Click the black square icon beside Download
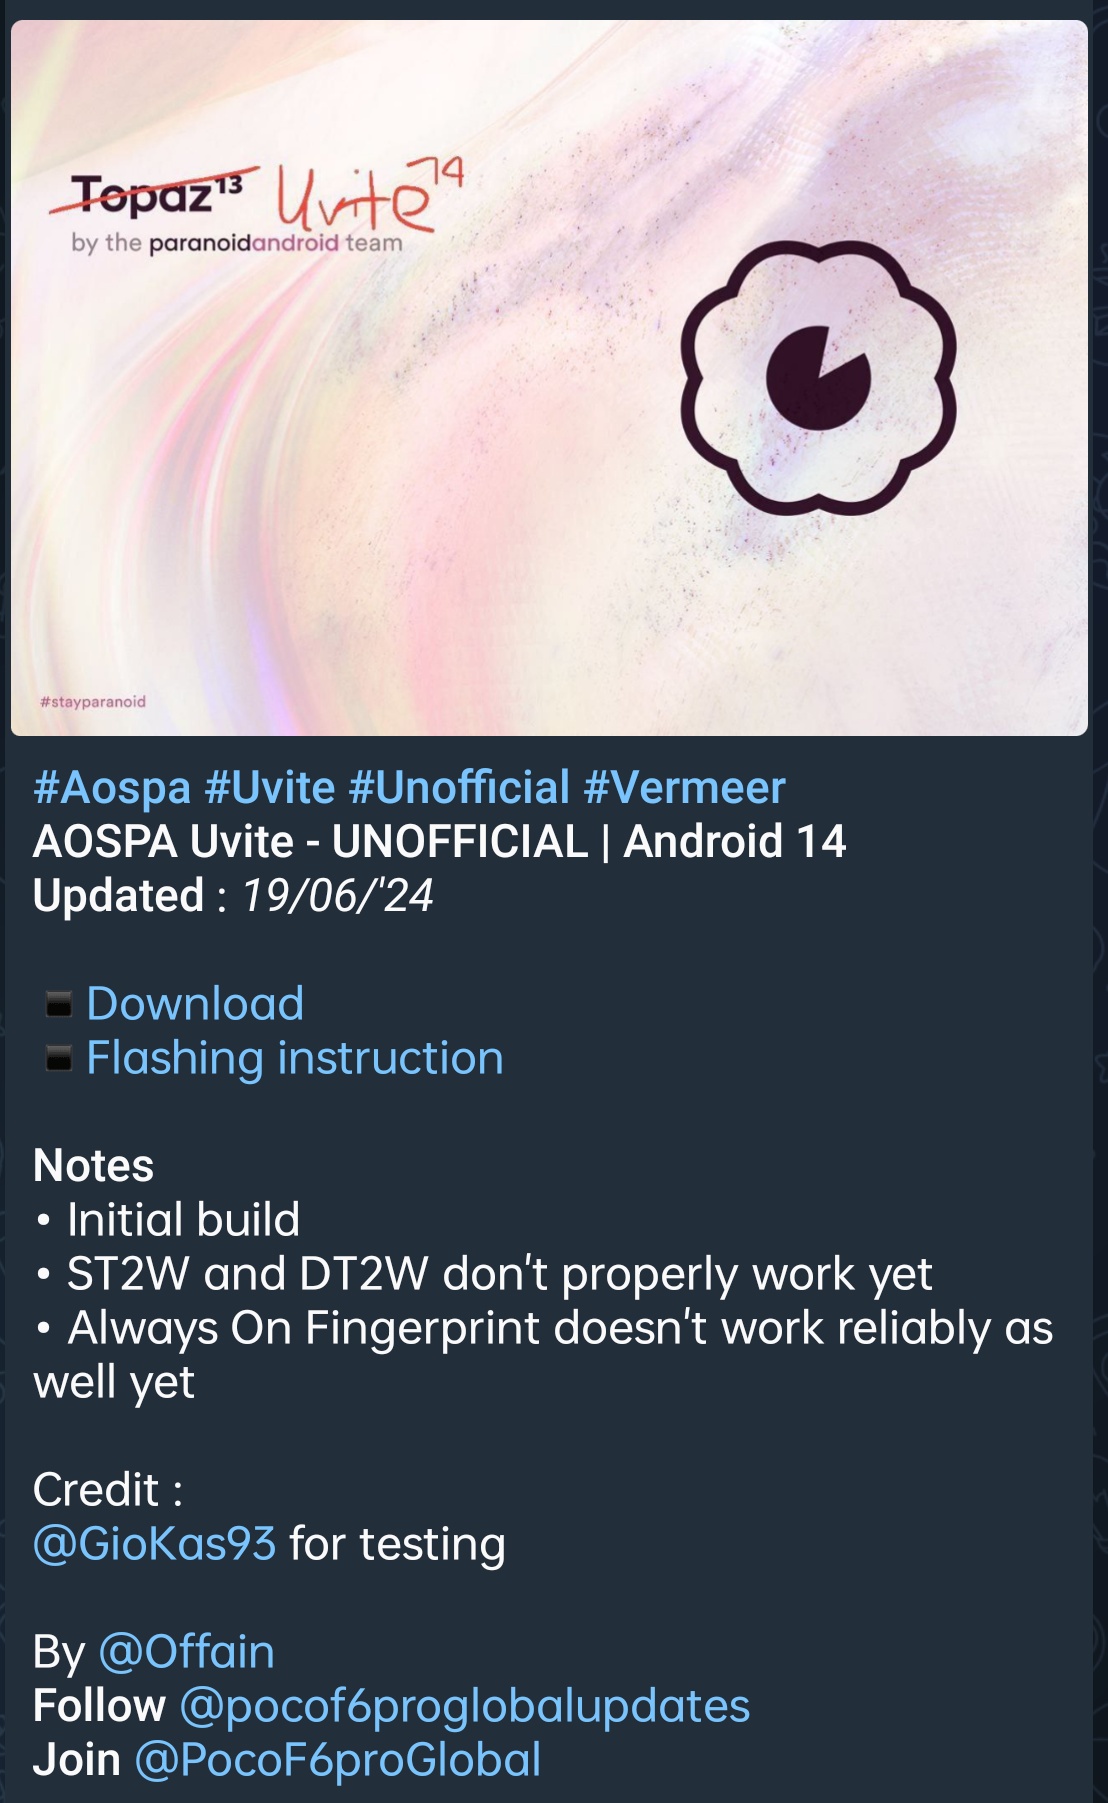This screenshot has height=1803, width=1108. 59,1004
